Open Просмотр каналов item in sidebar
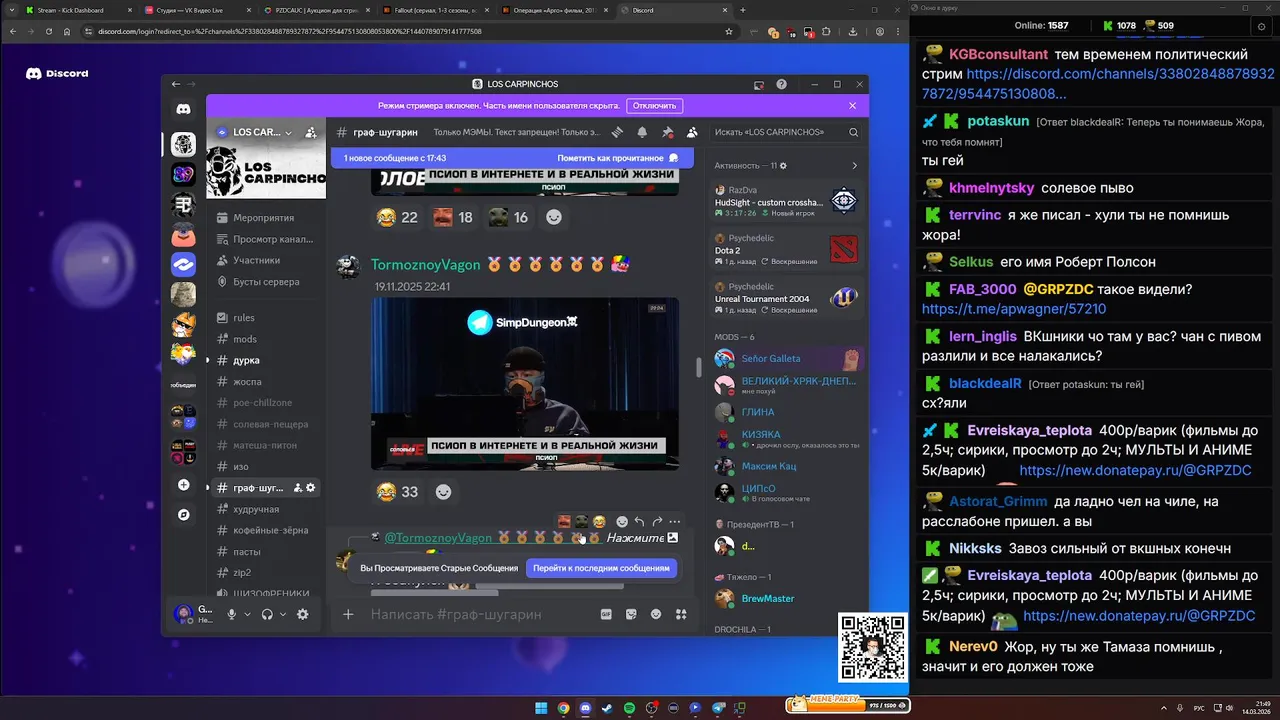The width and height of the screenshot is (1280, 720). click(266, 239)
